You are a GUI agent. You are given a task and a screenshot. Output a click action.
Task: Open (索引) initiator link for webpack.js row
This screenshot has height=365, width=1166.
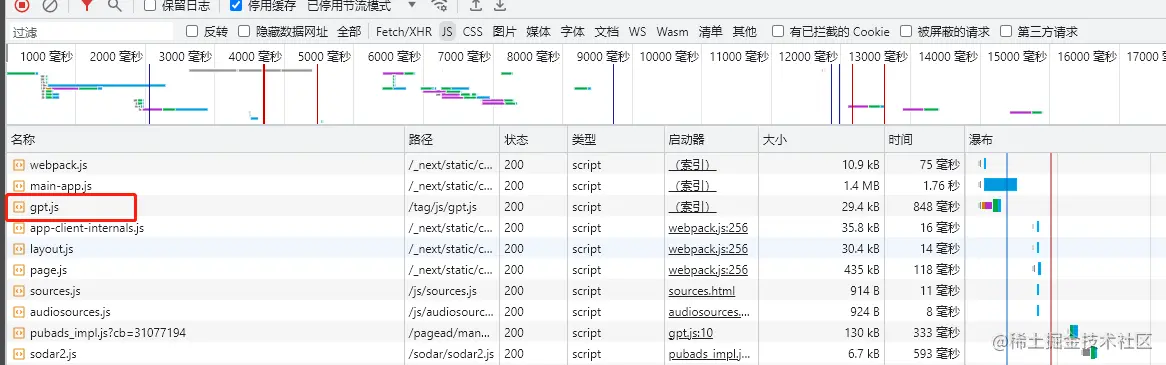point(692,165)
